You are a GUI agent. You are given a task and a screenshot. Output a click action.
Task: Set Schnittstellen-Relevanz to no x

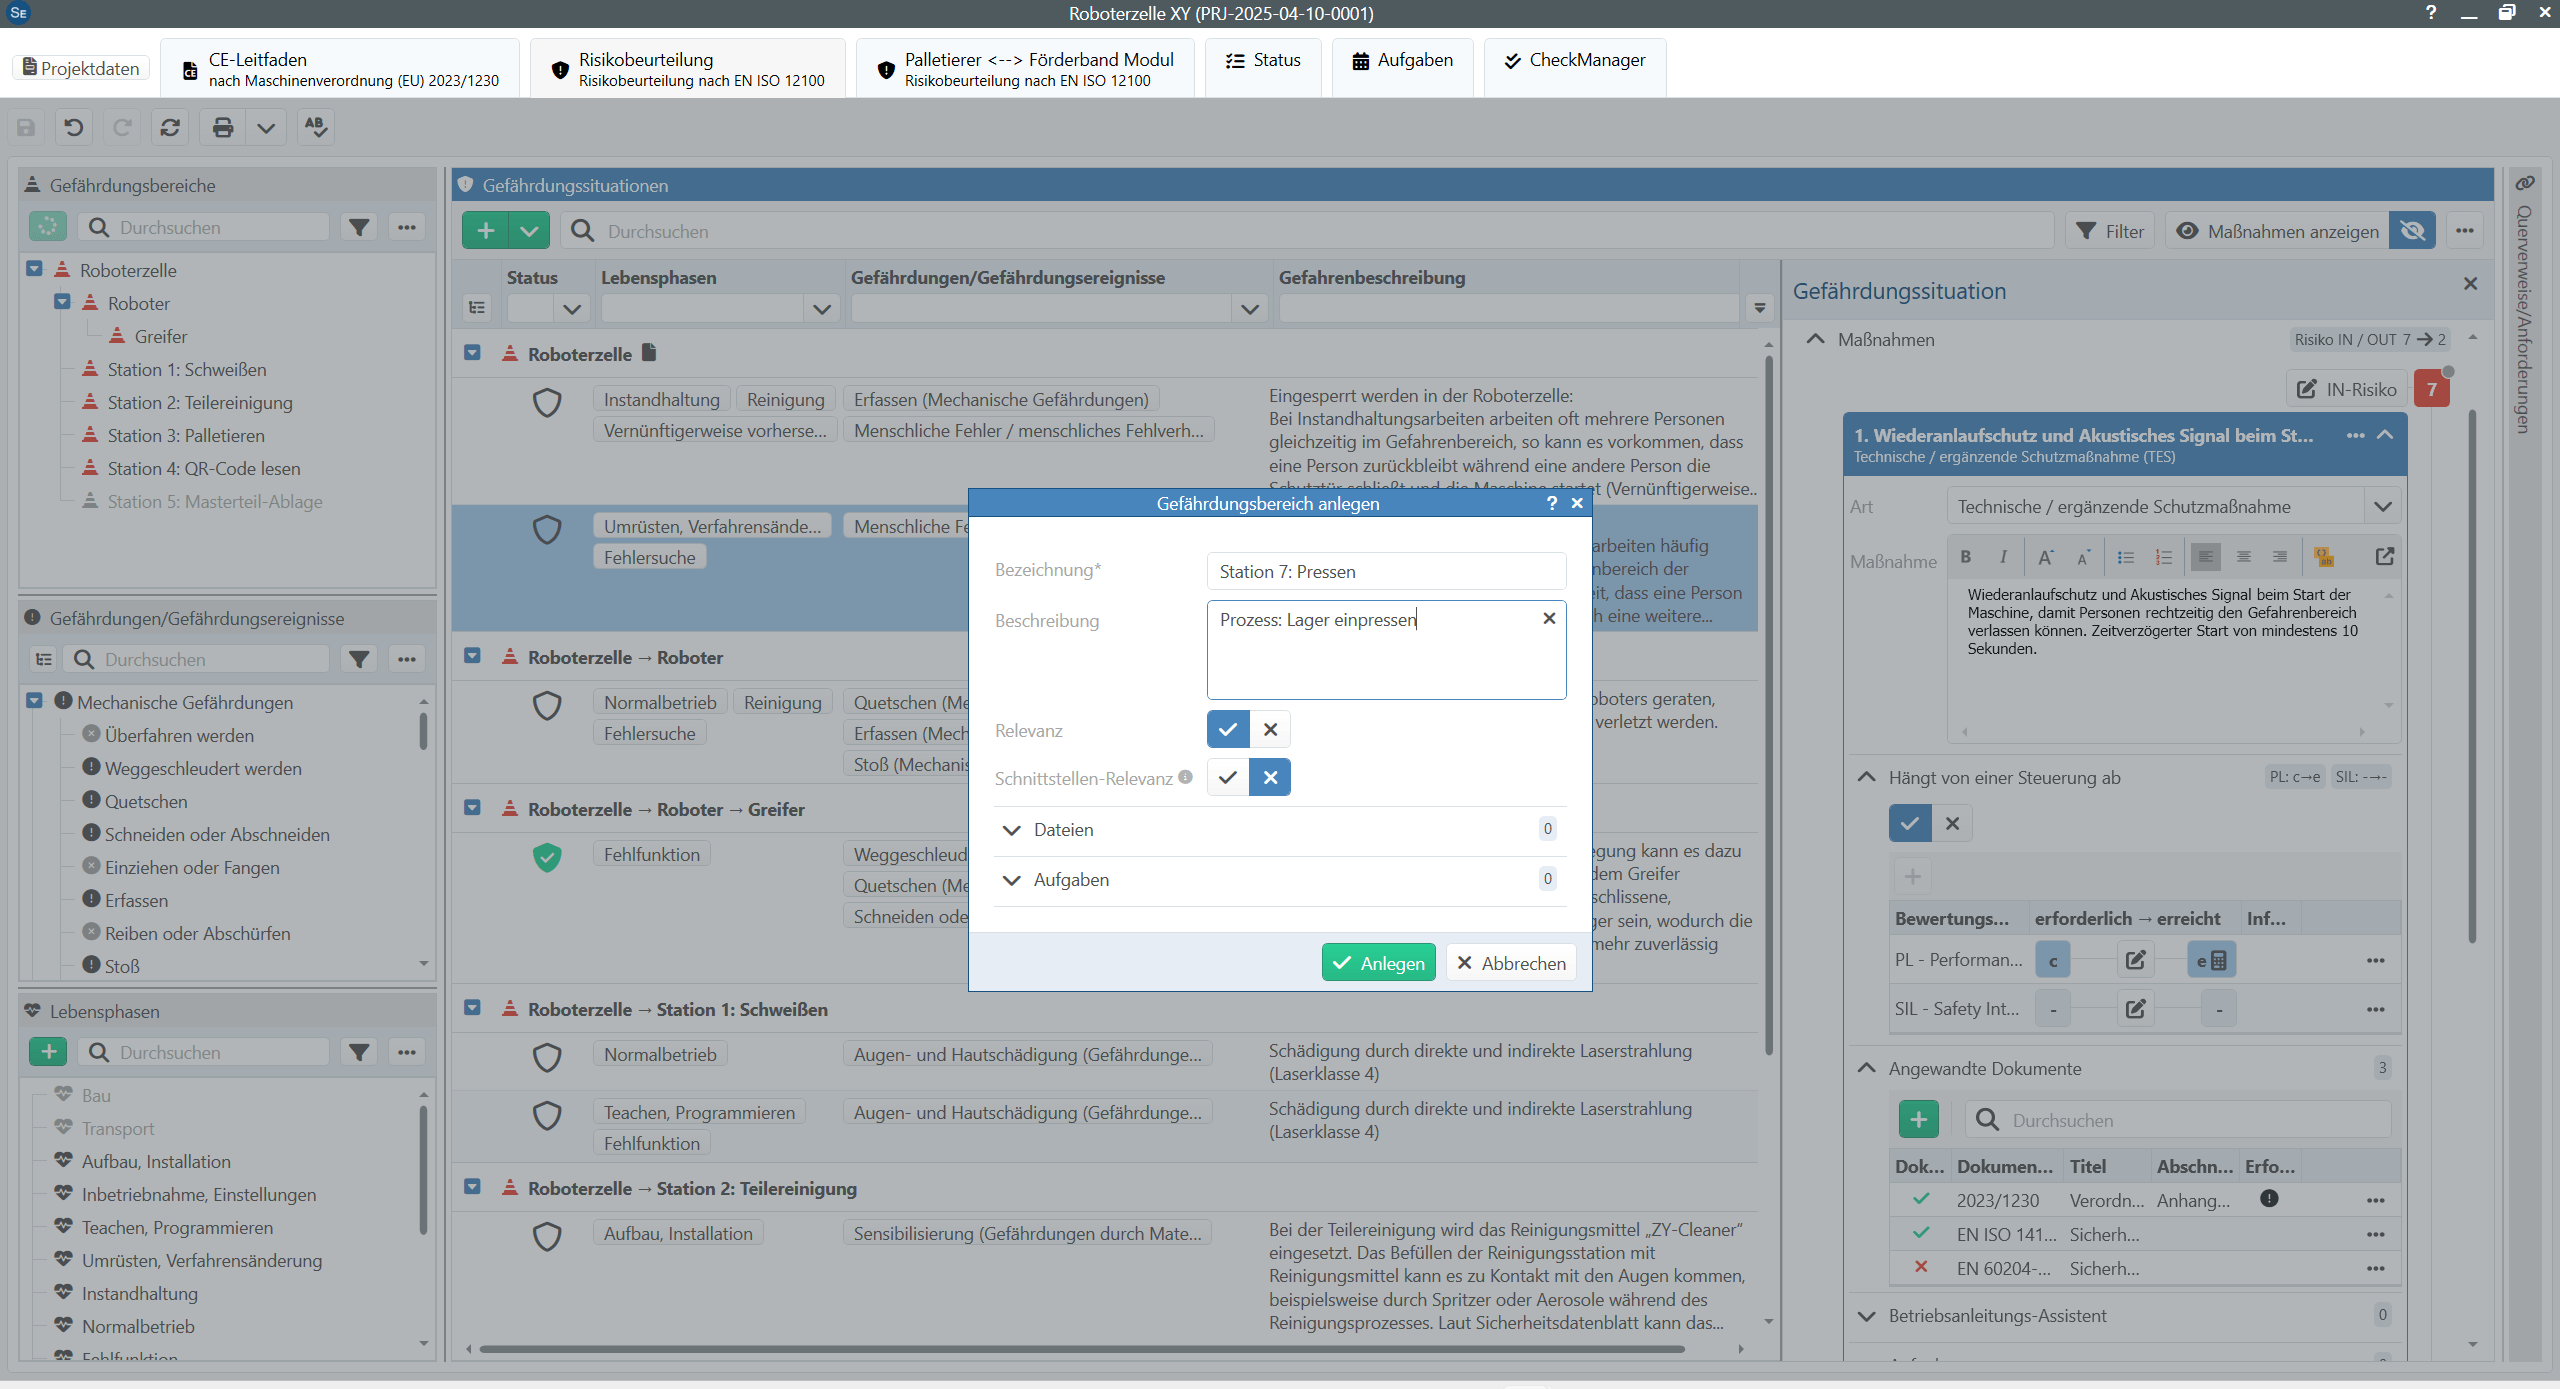1270,778
